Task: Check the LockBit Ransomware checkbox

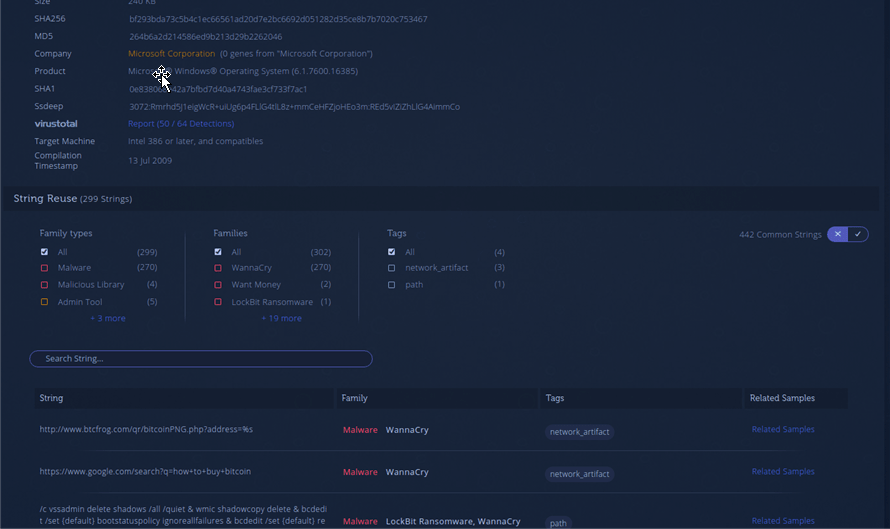Action: 218,301
